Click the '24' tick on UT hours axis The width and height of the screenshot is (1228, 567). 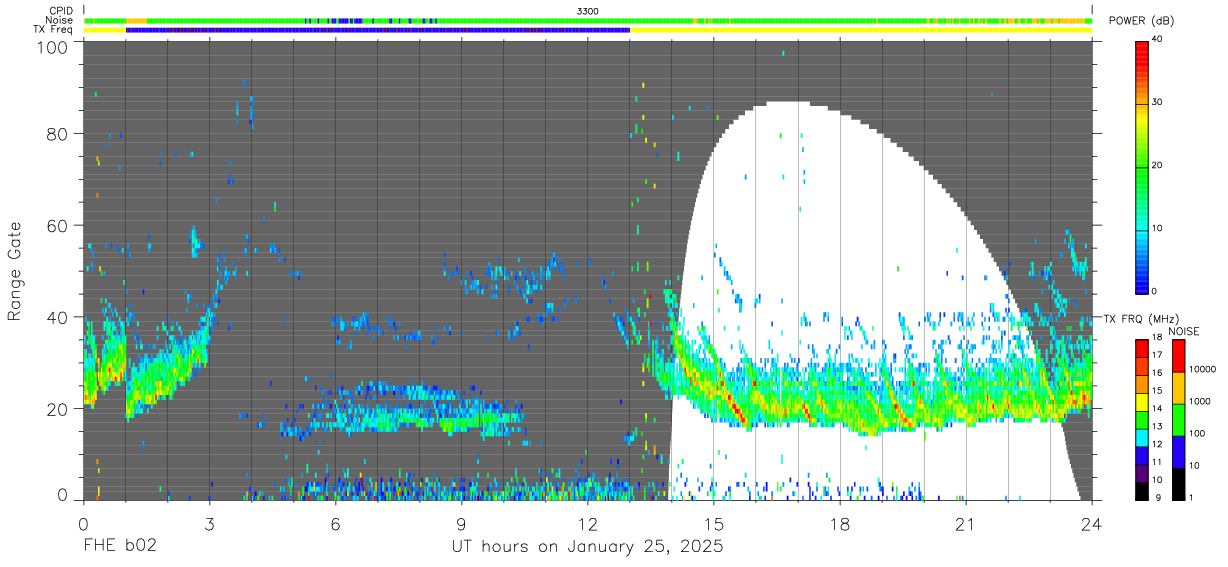pyautogui.click(x=1091, y=525)
